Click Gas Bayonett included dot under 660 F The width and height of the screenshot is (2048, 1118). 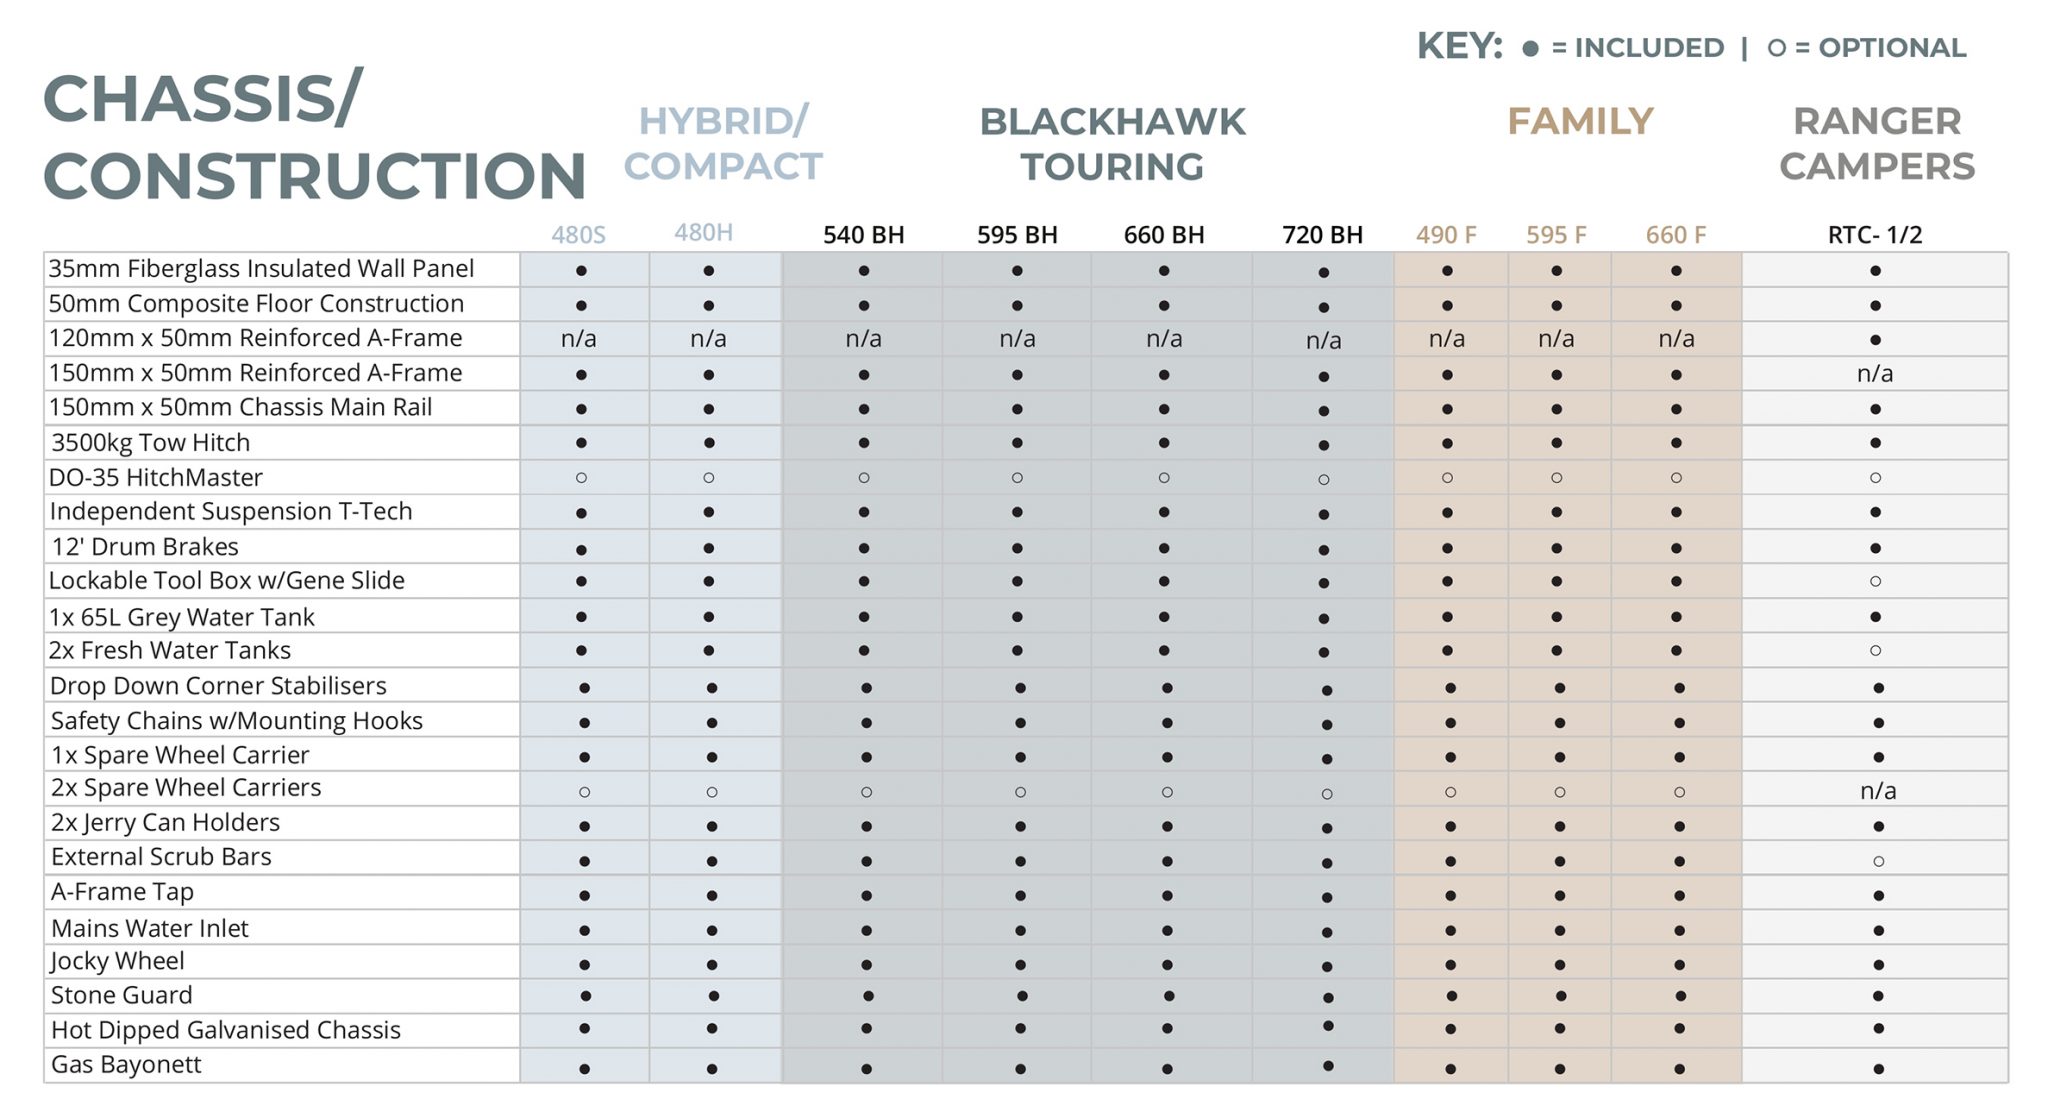1679,1069
